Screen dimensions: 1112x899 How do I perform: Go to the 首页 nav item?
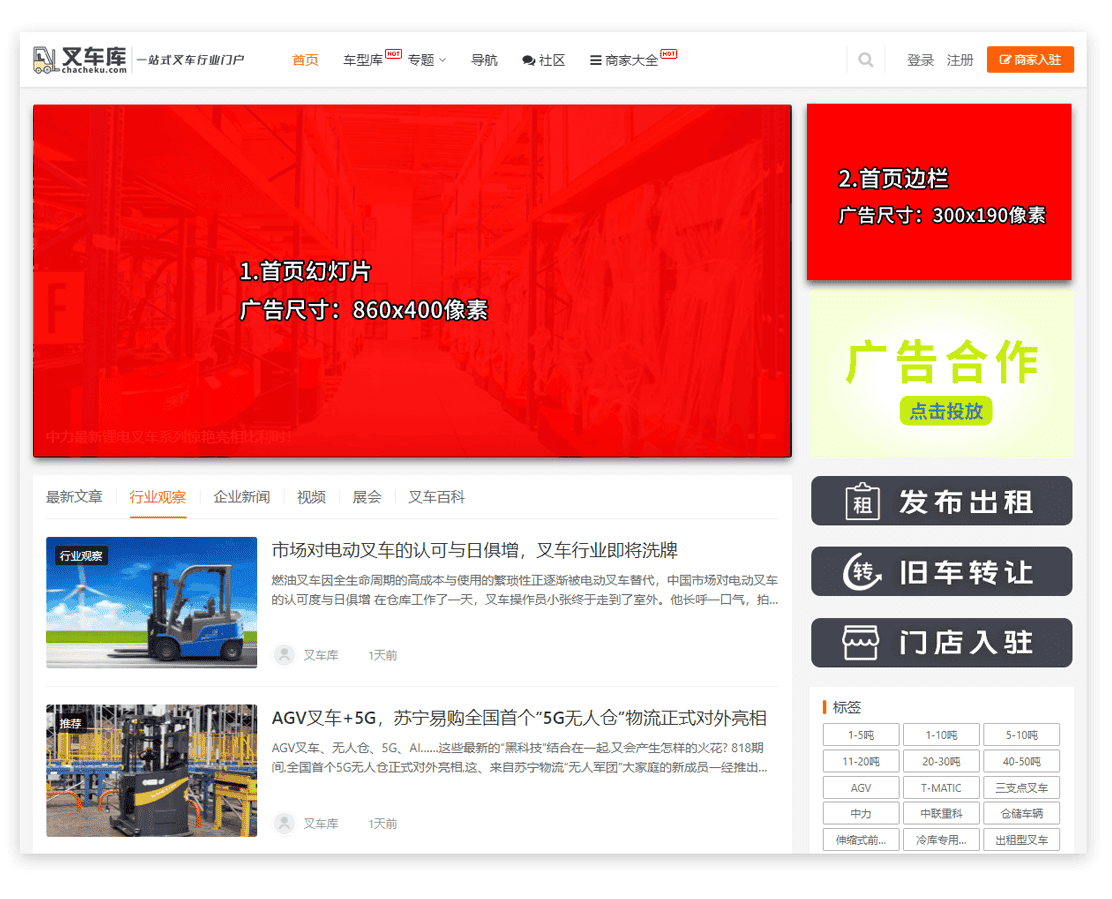(305, 60)
